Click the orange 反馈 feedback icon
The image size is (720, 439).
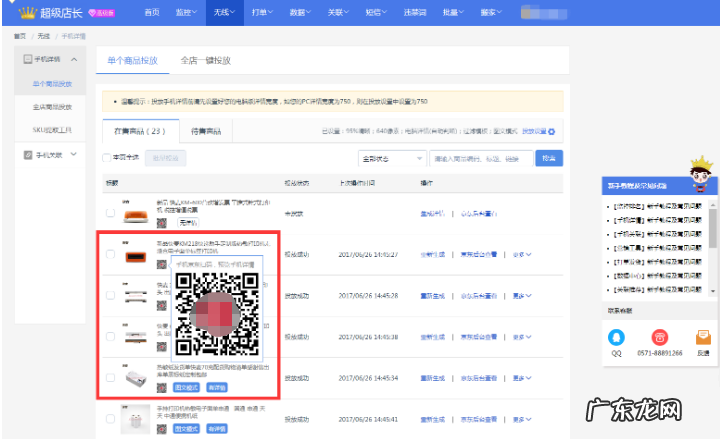(x=703, y=338)
